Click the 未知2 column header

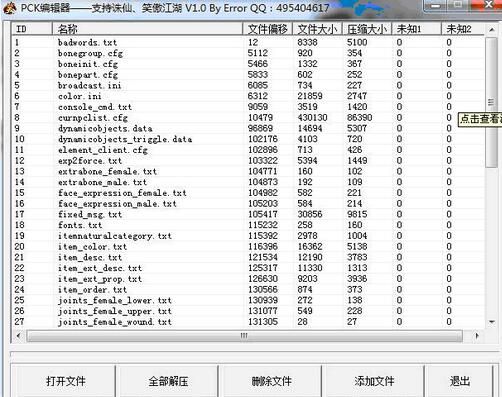463,29
